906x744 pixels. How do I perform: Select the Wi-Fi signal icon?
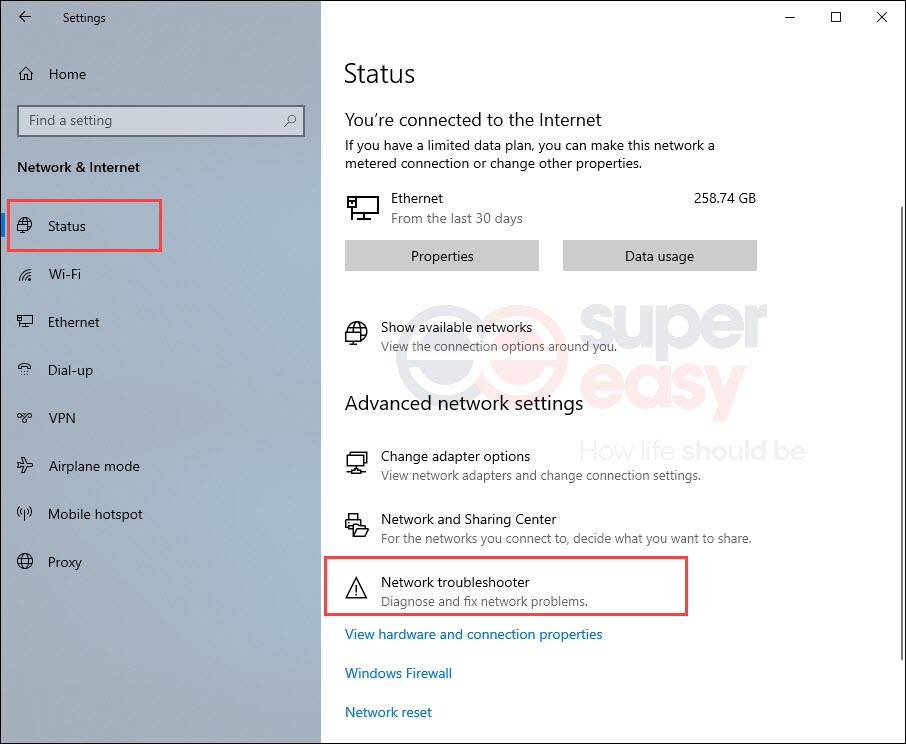point(25,274)
